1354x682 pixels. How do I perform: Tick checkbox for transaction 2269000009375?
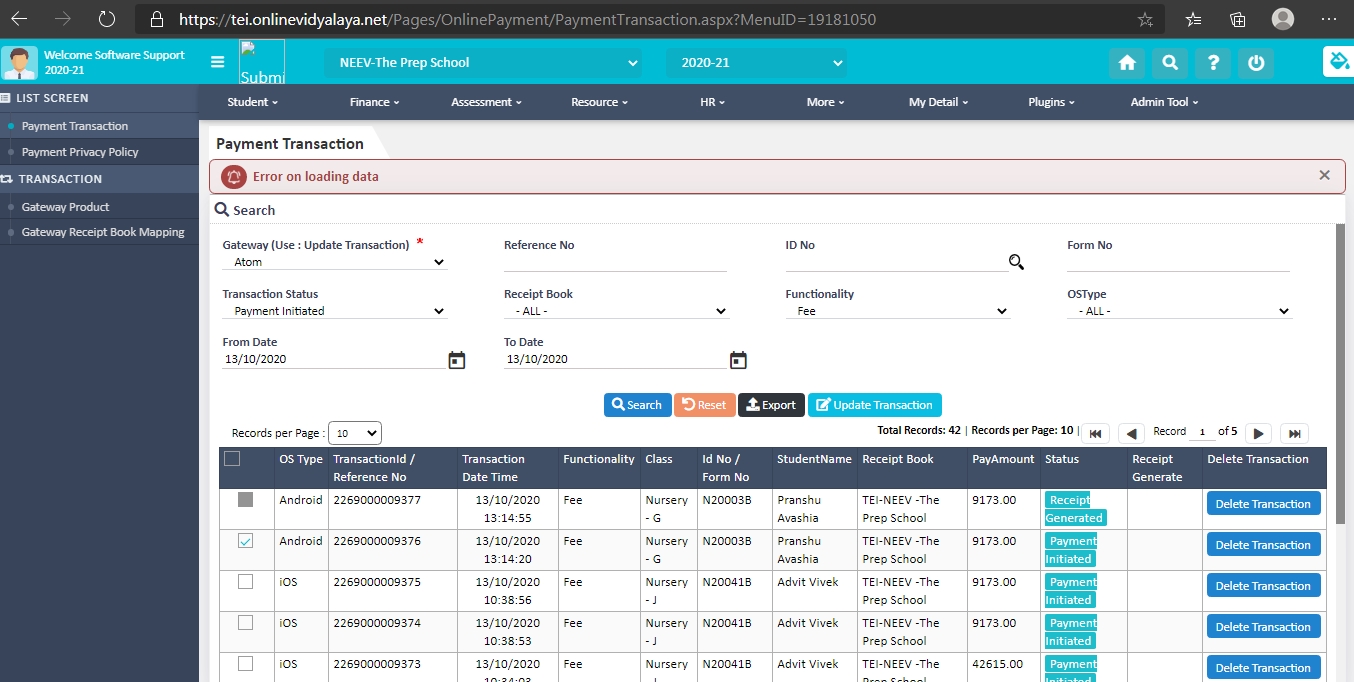(246, 582)
